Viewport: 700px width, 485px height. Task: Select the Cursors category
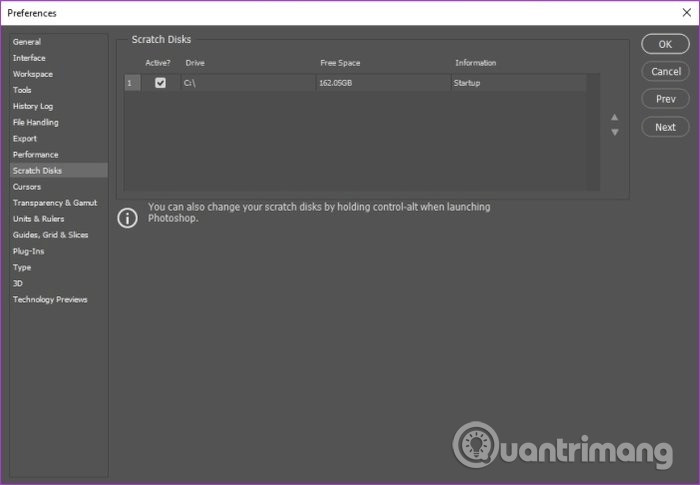tap(27, 187)
